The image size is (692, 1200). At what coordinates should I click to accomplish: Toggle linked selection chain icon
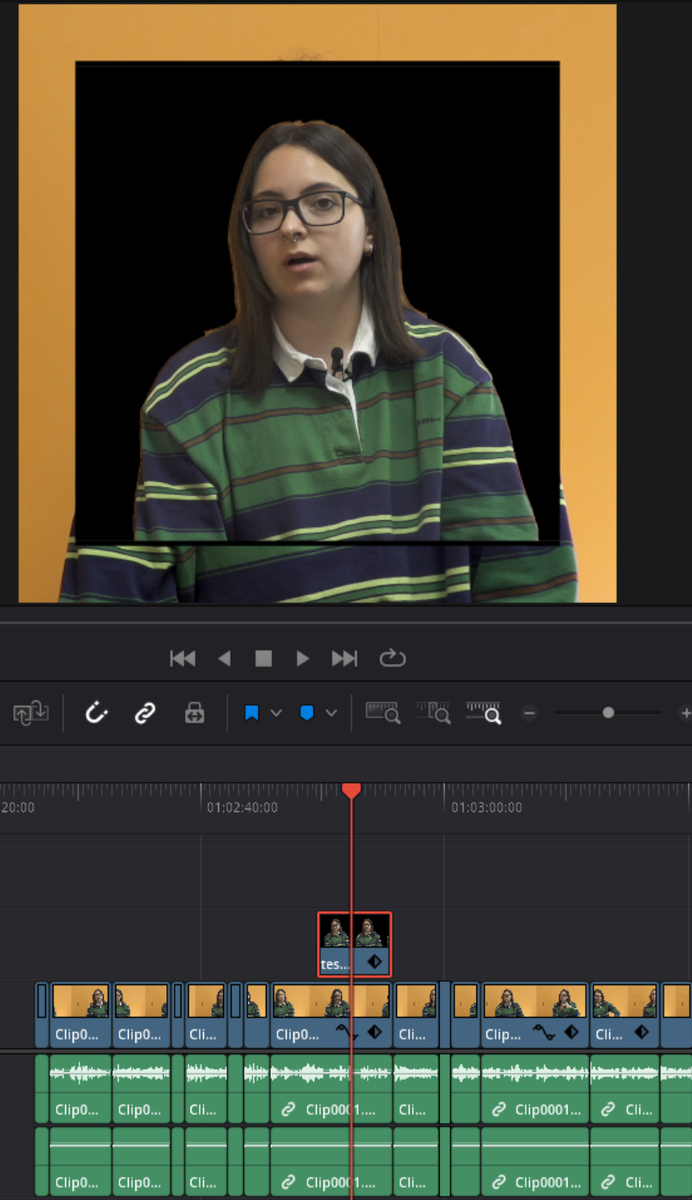click(145, 713)
